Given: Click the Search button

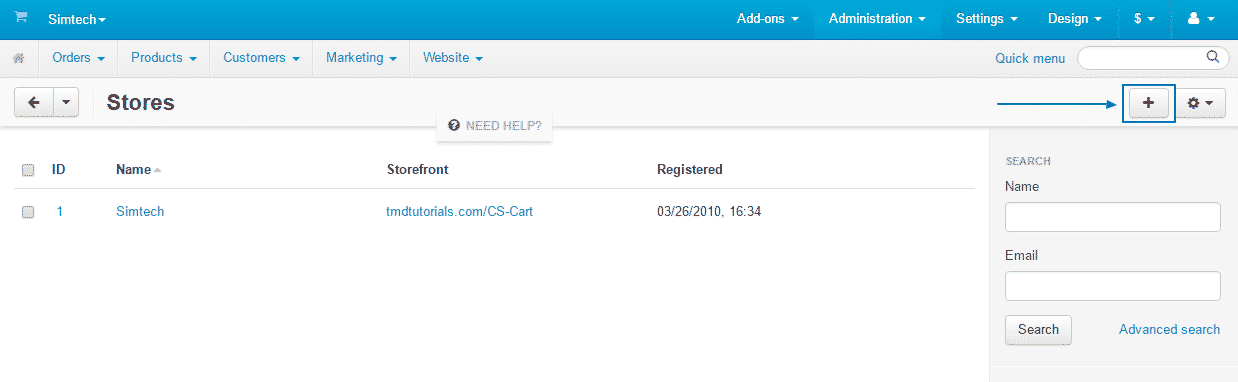Looking at the screenshot, I should [1038, 330].
